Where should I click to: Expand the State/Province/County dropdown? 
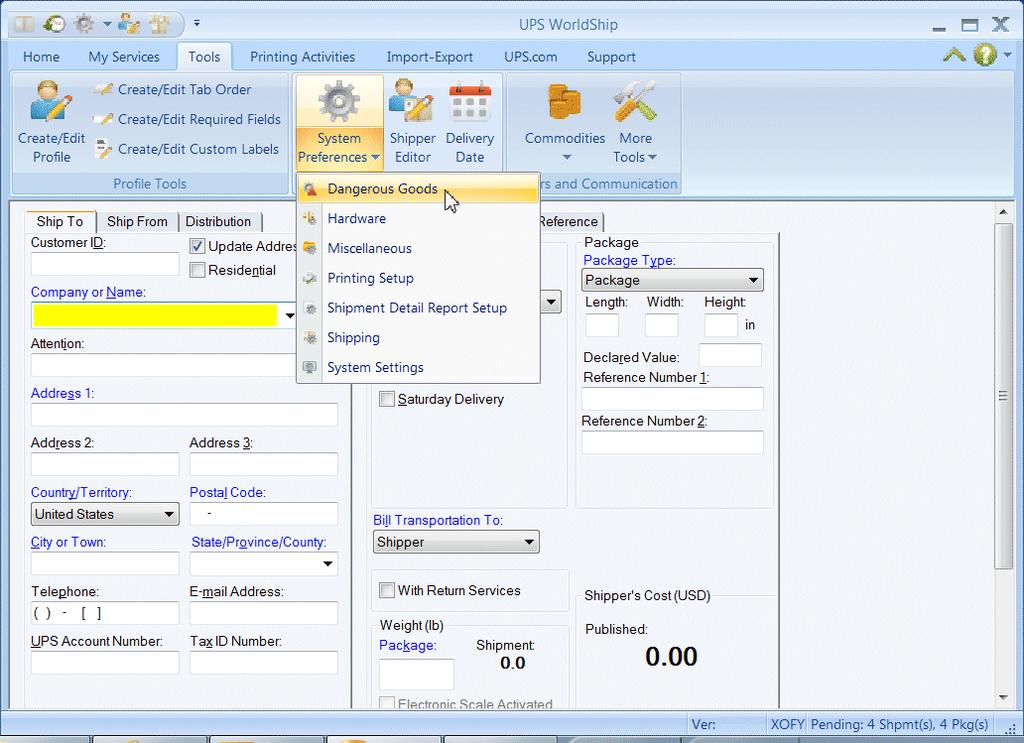pos(328,563)
